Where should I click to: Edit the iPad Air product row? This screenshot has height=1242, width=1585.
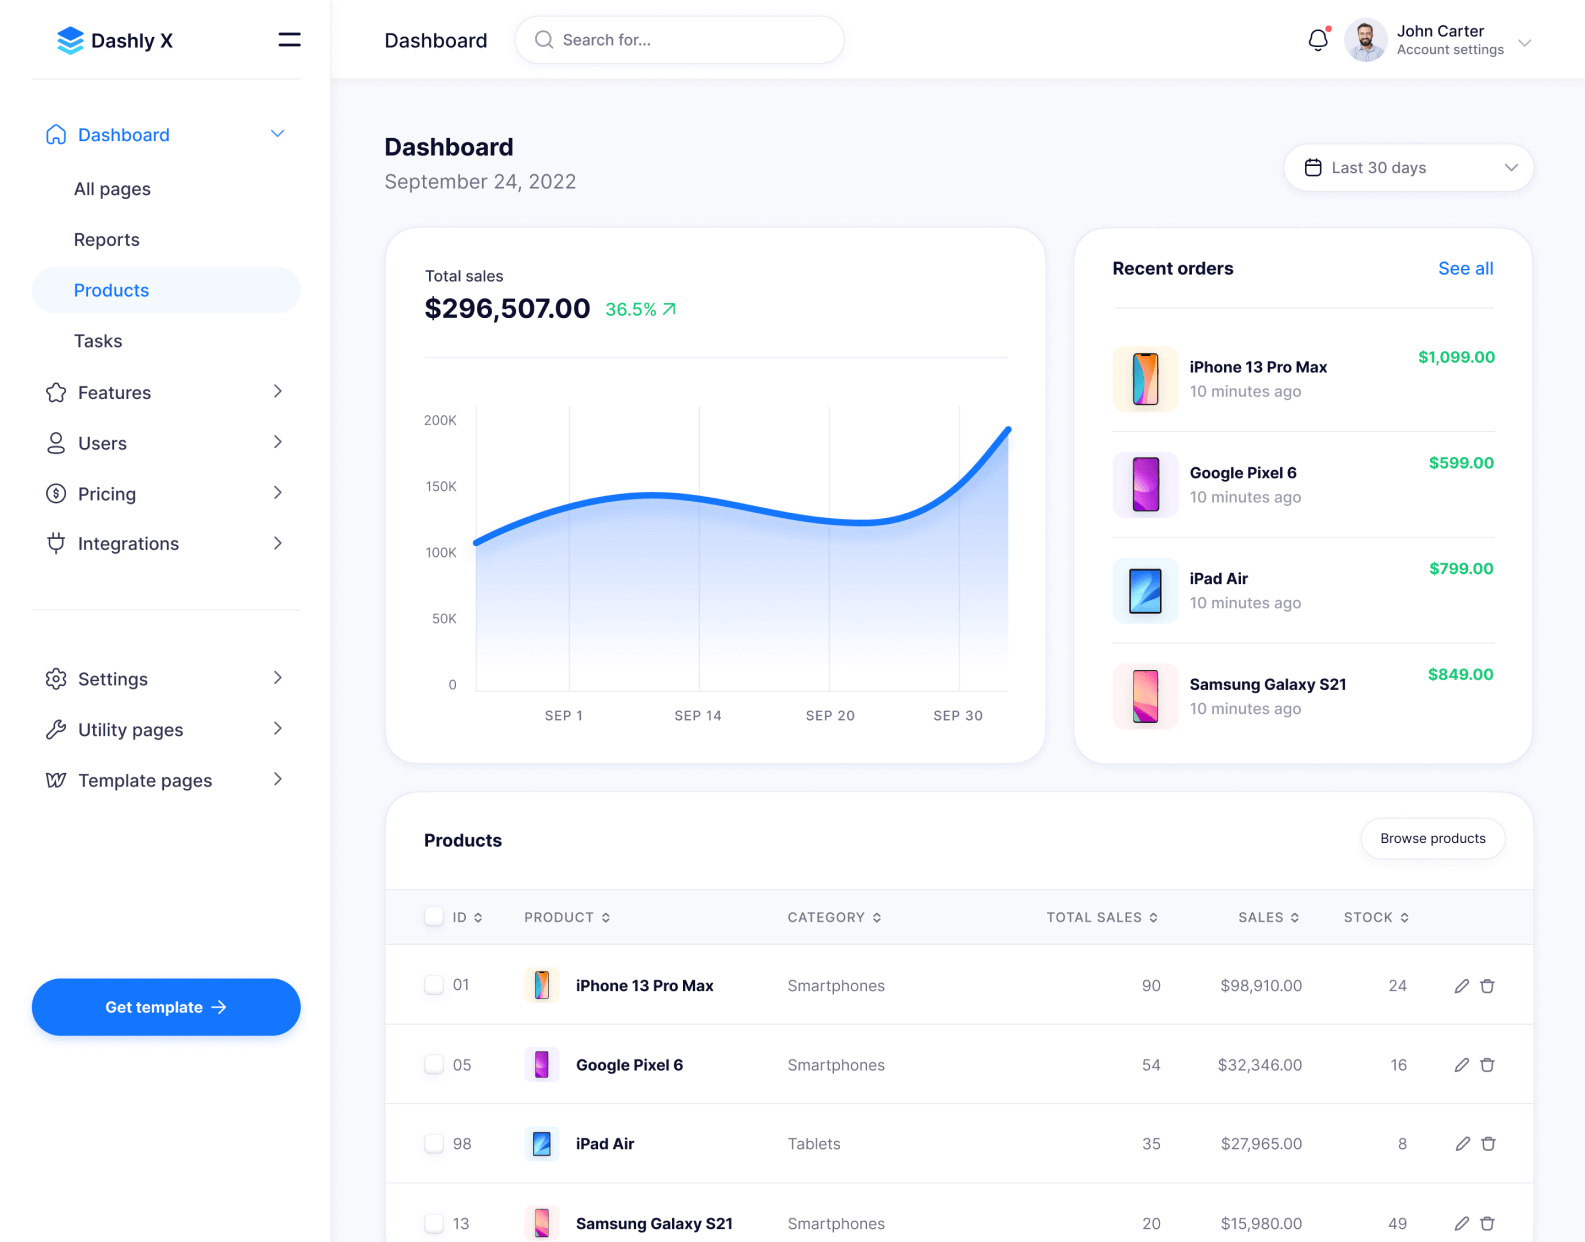coord(1462,1144)
